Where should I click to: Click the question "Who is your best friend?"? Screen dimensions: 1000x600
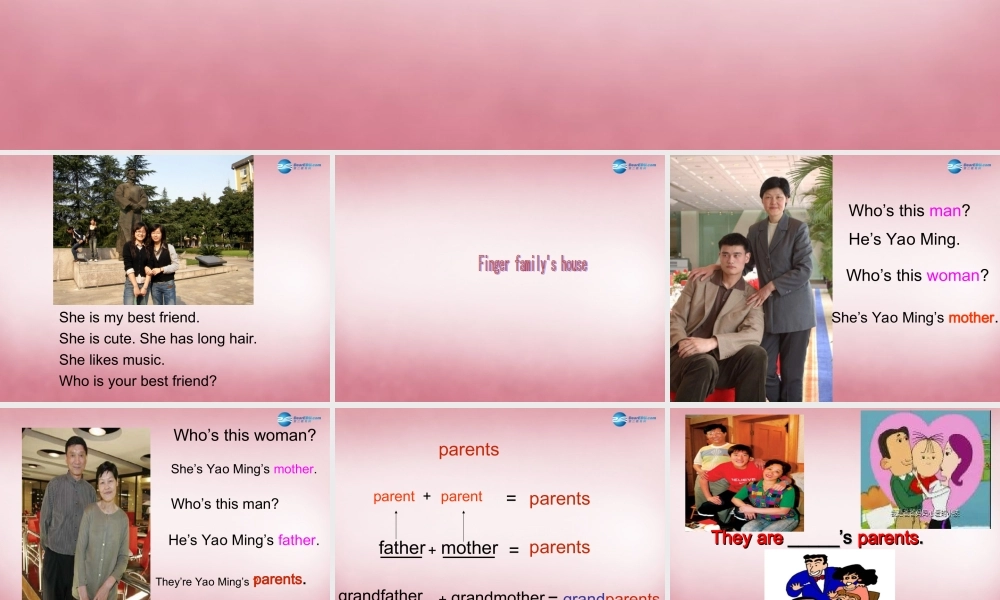(x=138, y=381)
